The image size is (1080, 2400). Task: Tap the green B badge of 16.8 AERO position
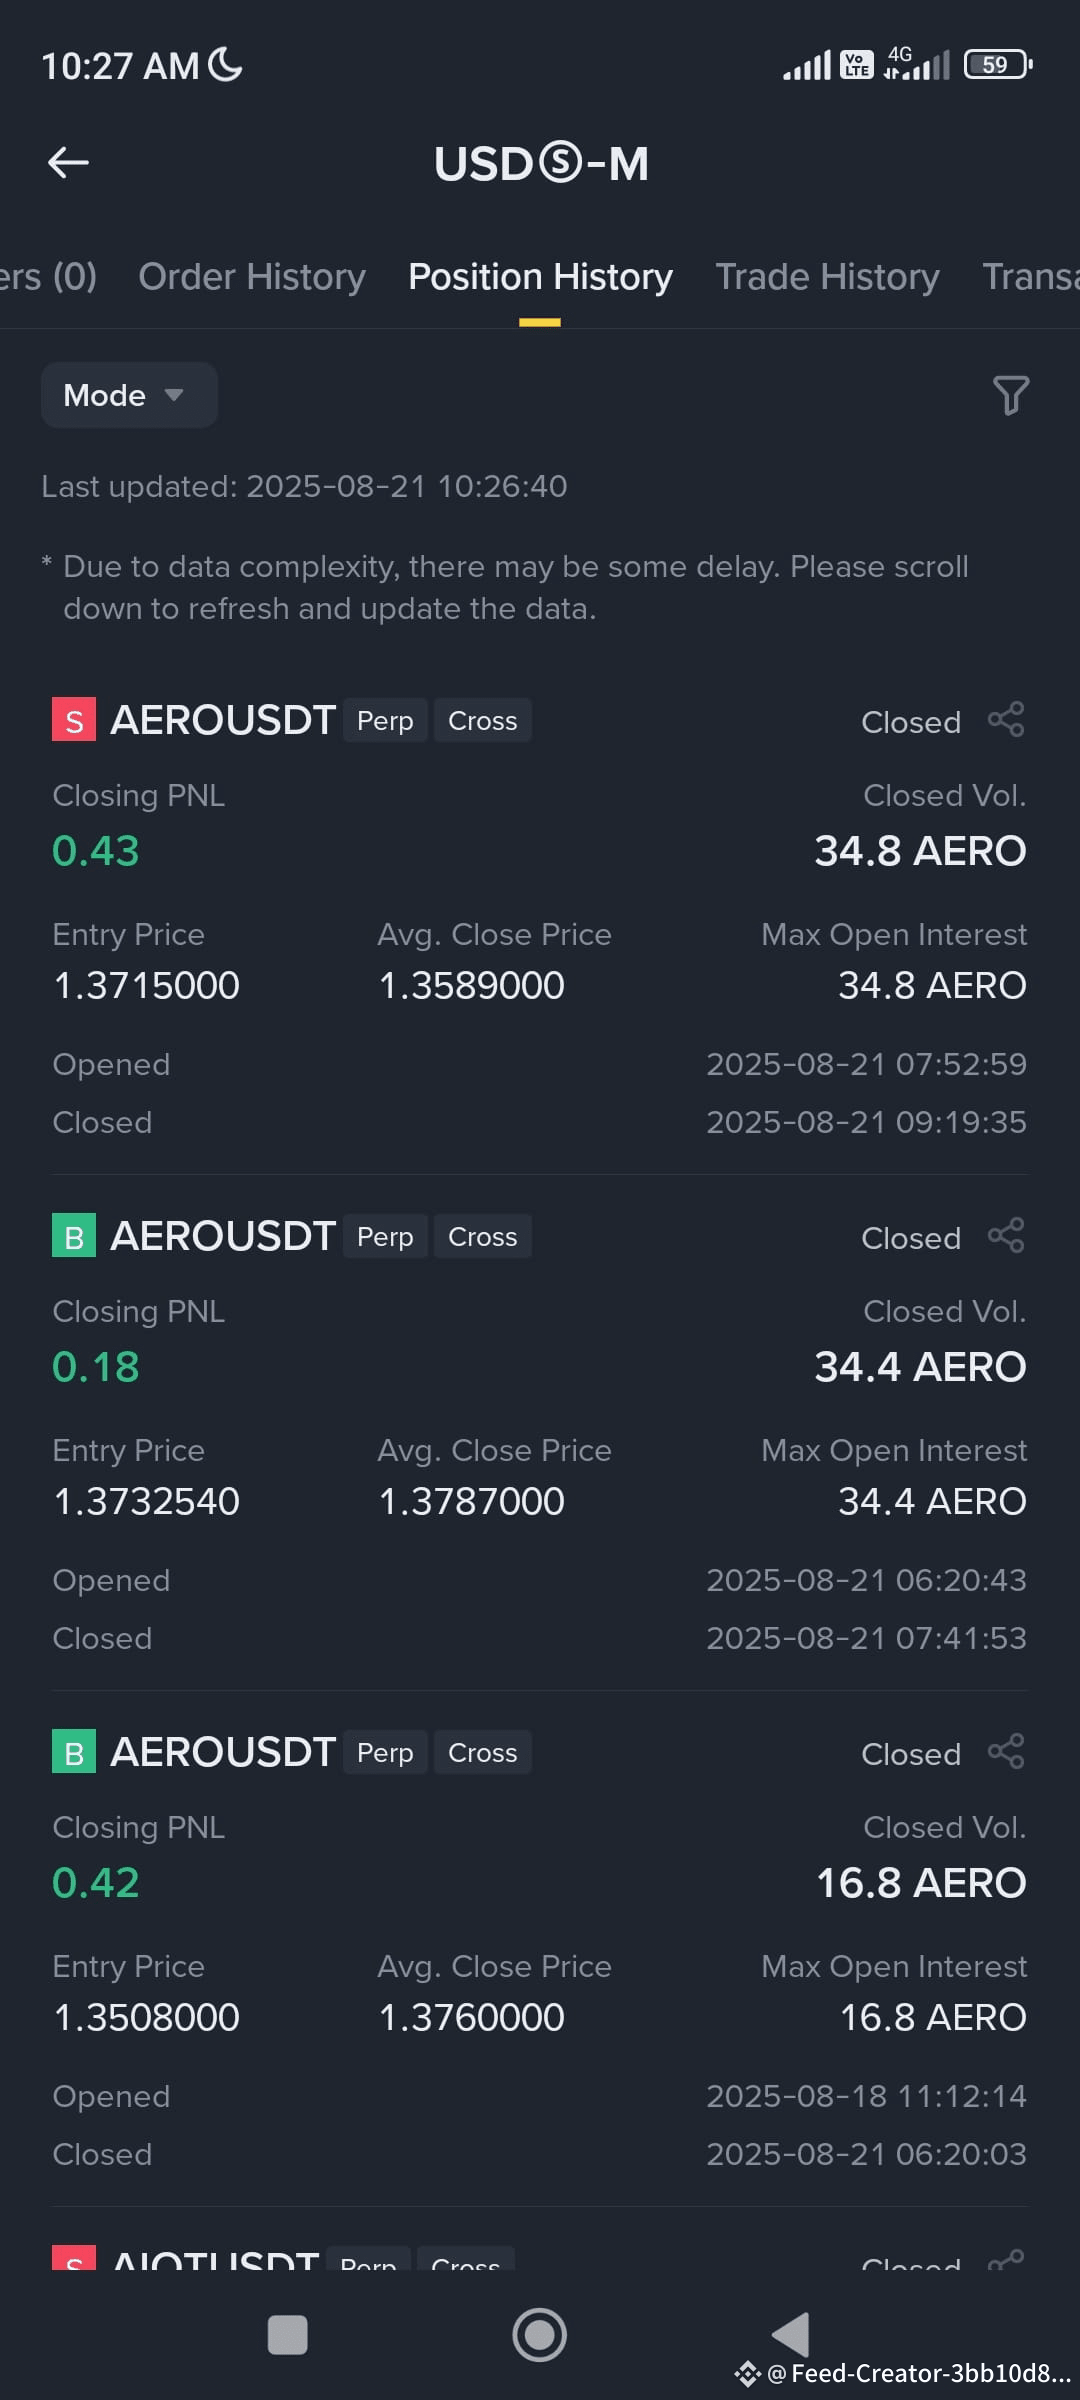74,1751
